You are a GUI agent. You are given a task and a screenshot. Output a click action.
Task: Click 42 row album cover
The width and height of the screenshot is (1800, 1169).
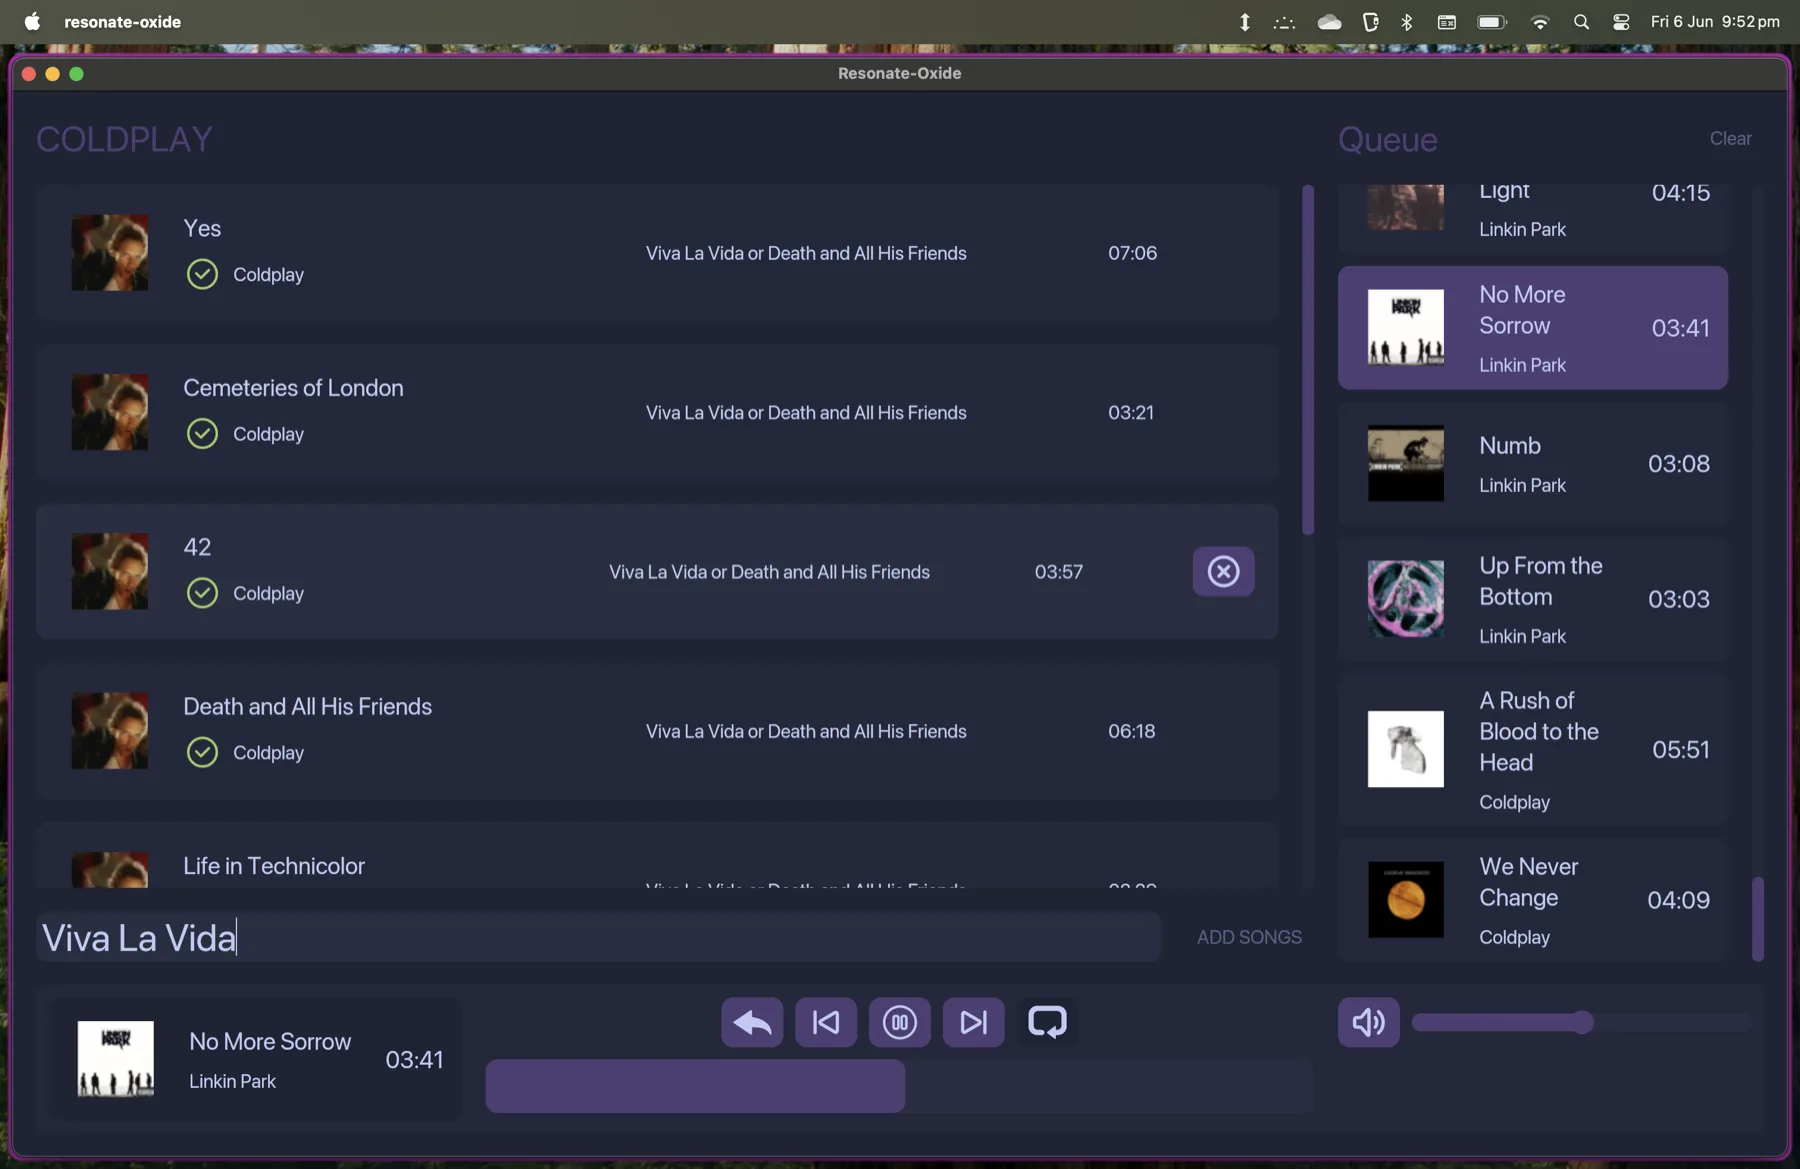pyautogui.click(x=109, y=571)
